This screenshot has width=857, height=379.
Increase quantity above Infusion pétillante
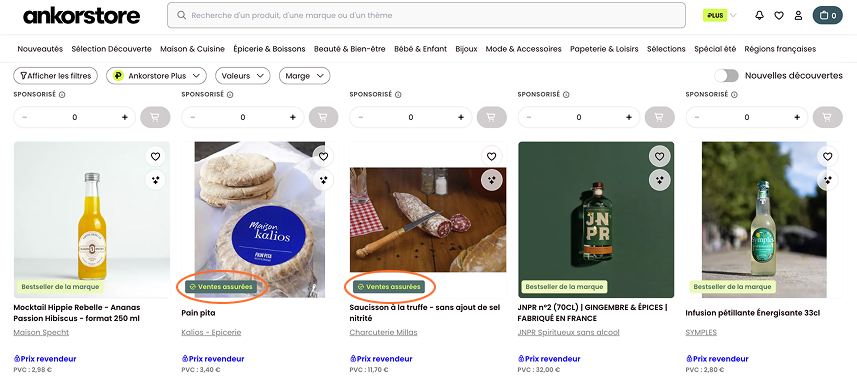click(x=797, y=117)
